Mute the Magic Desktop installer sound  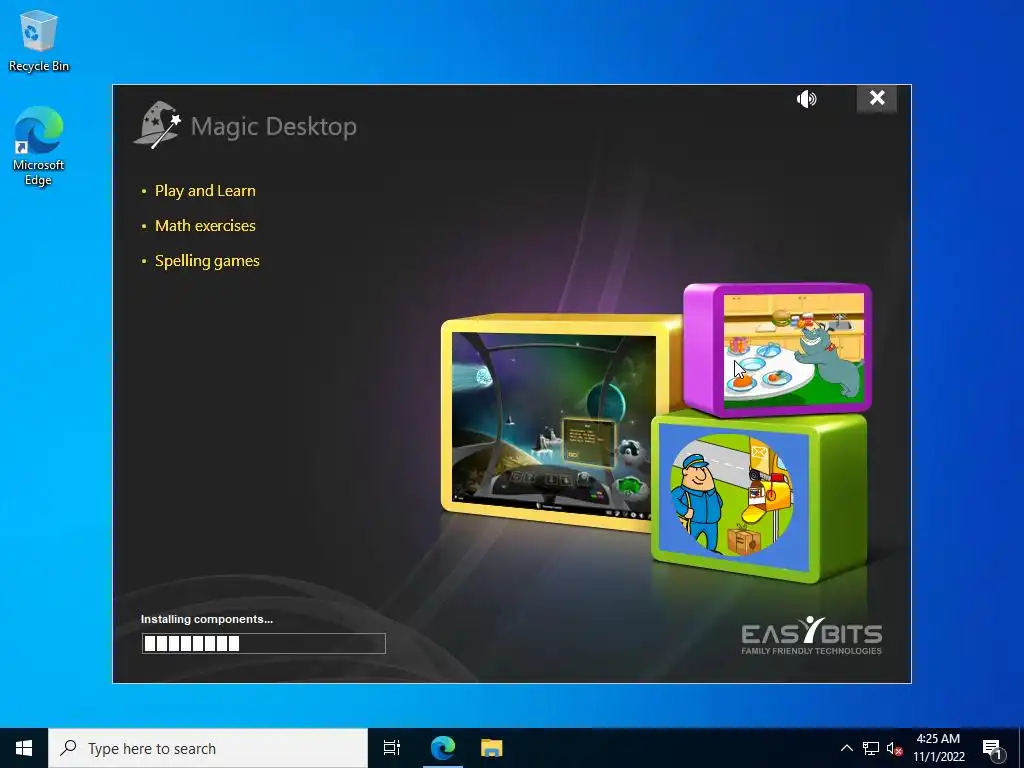click(807, 99)
